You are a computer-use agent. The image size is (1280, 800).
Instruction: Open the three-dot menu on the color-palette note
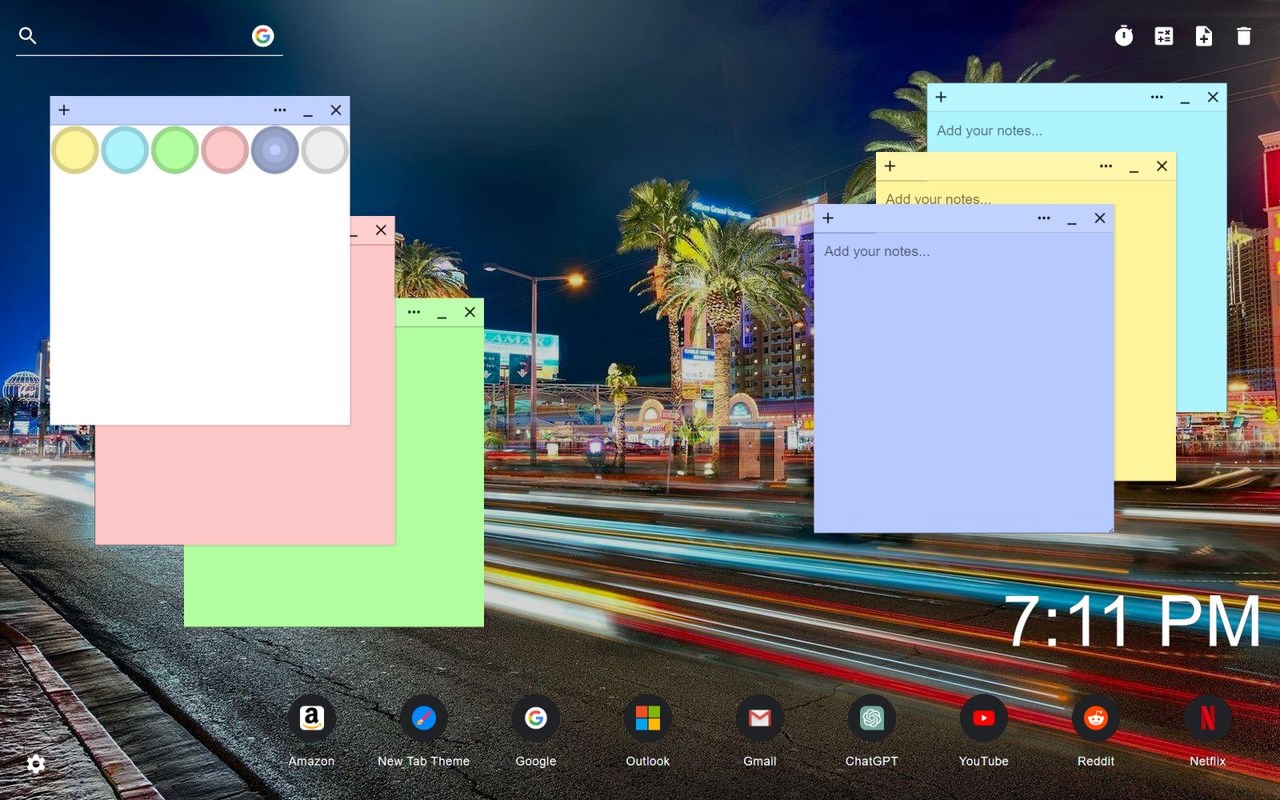pyautogui.click(x=280, y=110)
